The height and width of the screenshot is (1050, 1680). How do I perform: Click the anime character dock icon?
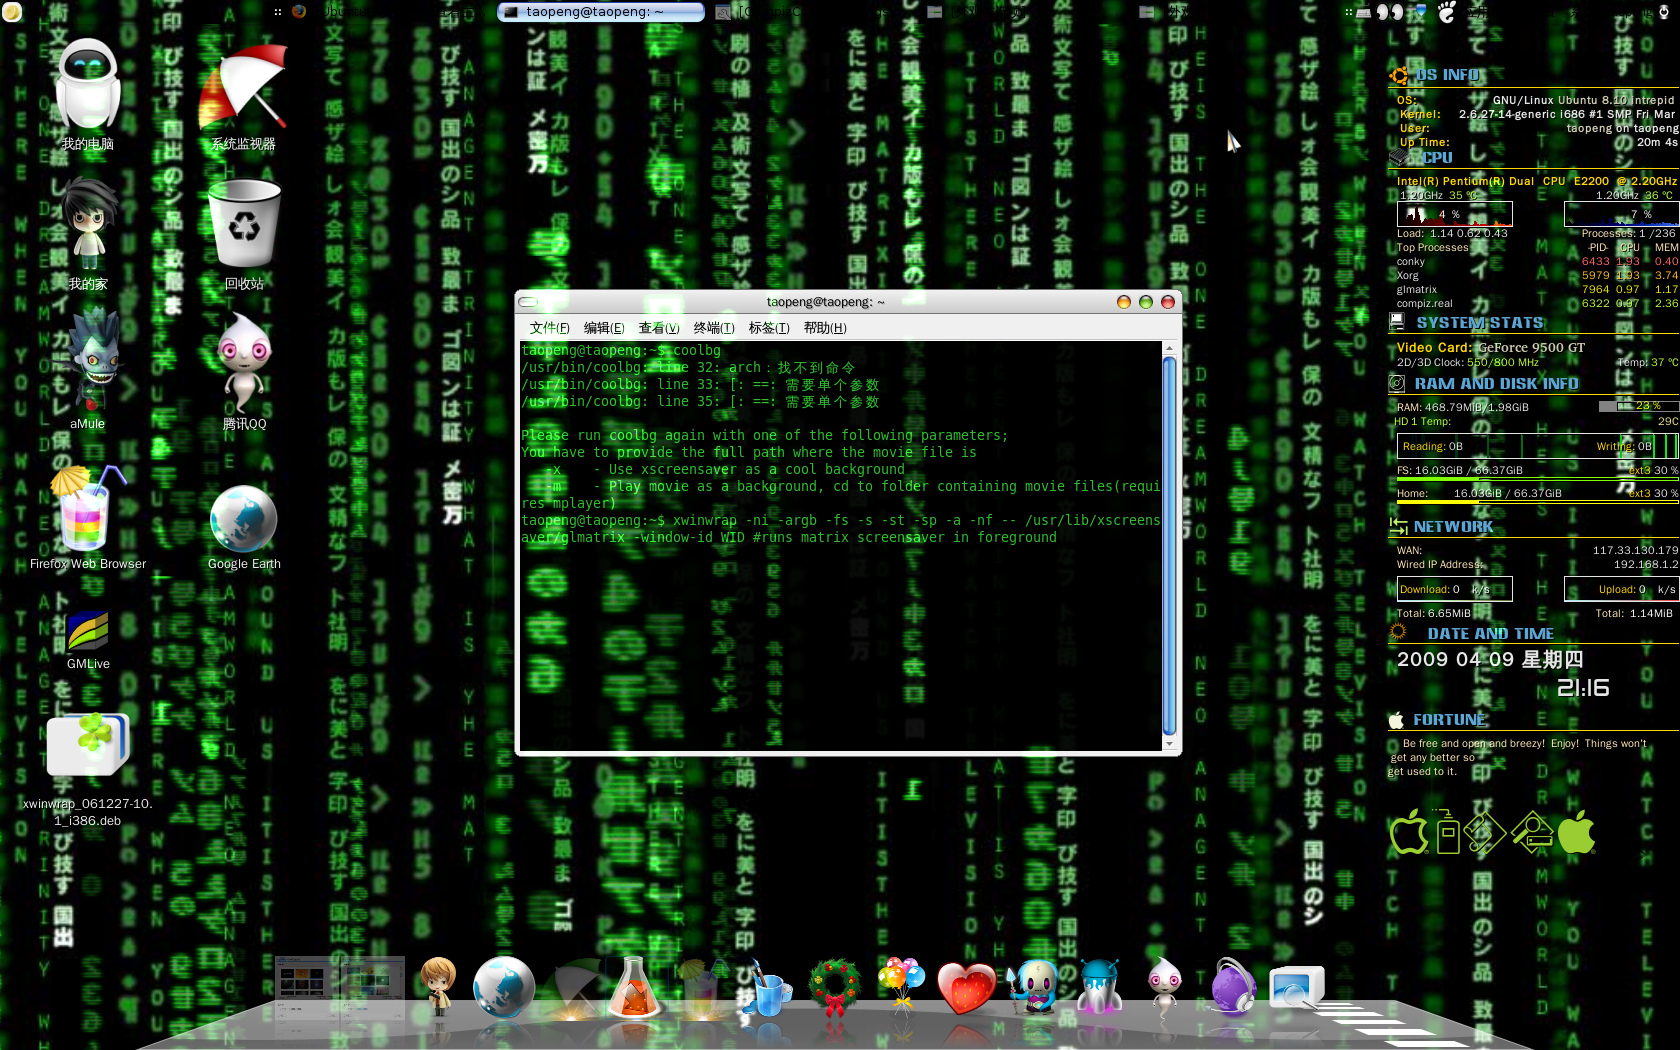[x=438, y=986]
